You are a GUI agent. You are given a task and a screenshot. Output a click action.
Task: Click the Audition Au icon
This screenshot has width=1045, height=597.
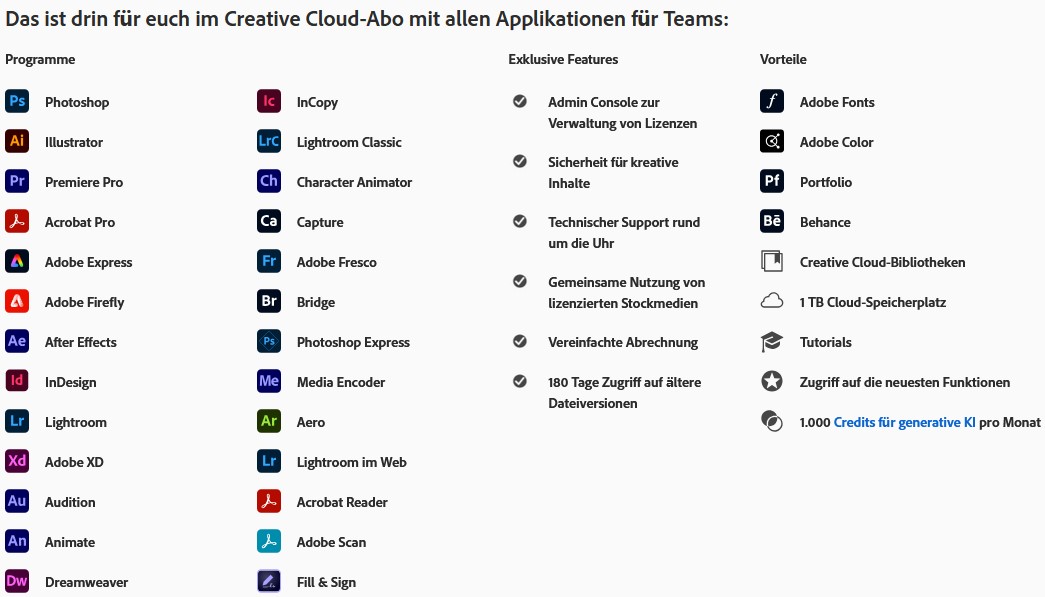tap(17, 501)
